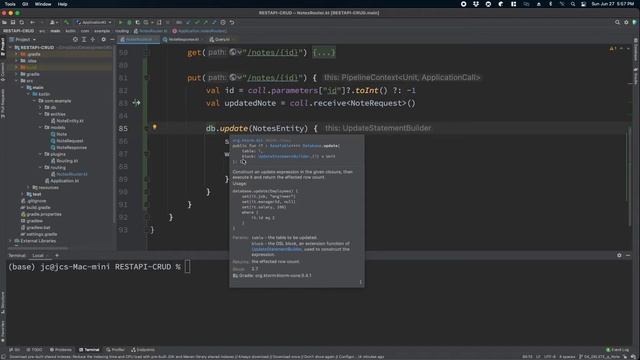Open the Event Log button in status bar
The height and width of the screenshot is (360, 640).
(x=618, y=350)
